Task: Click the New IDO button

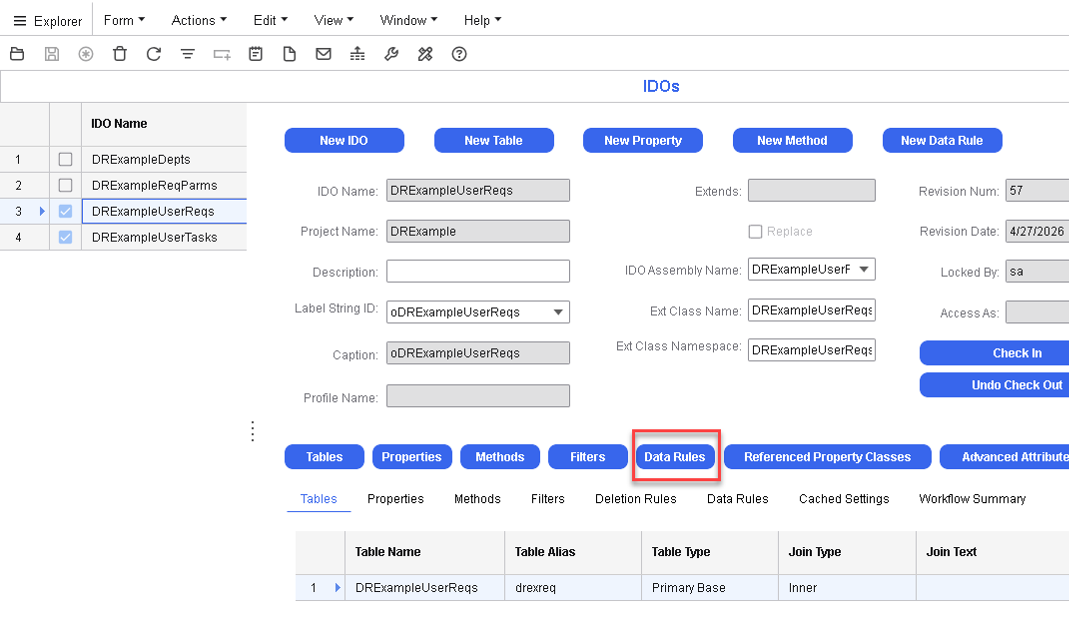Action: (344, 140)
